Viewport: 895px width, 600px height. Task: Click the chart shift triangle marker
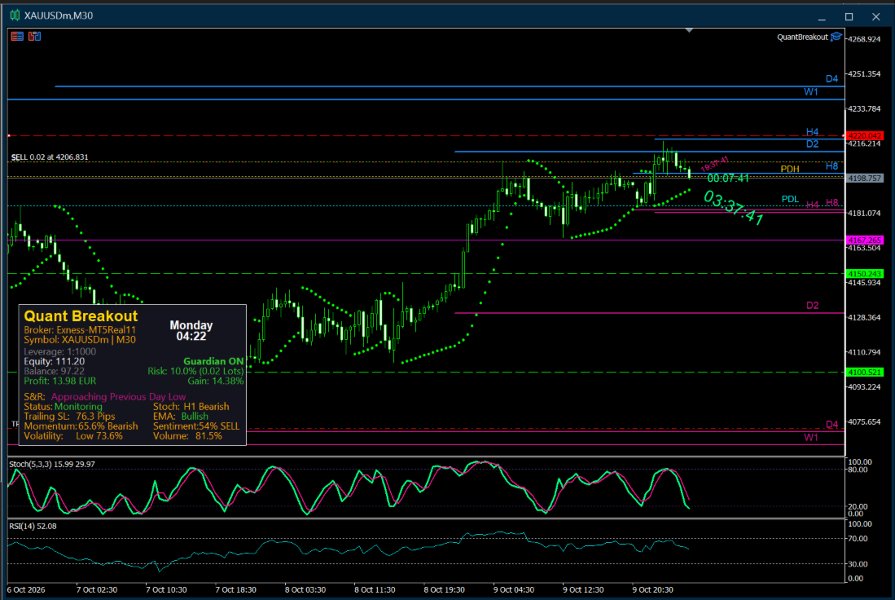point(690,30)
